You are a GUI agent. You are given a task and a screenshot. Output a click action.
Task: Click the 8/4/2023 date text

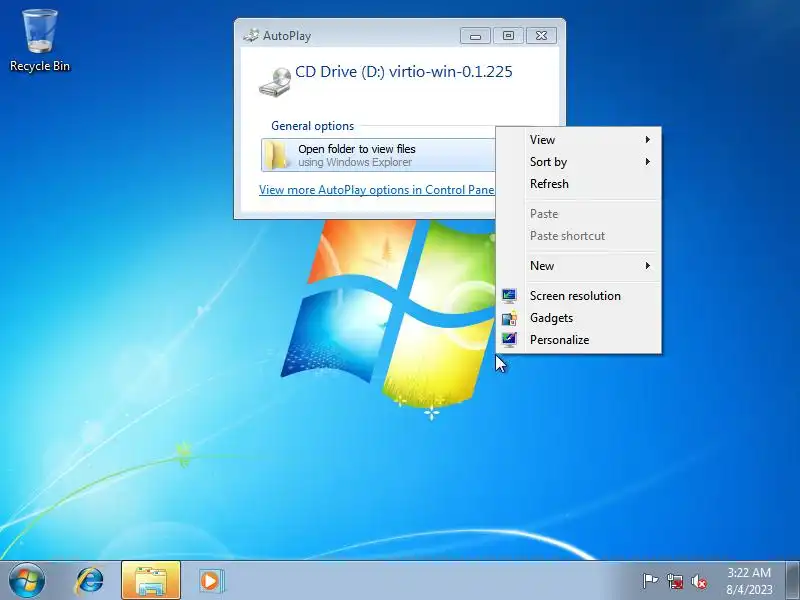coord(749,589)
